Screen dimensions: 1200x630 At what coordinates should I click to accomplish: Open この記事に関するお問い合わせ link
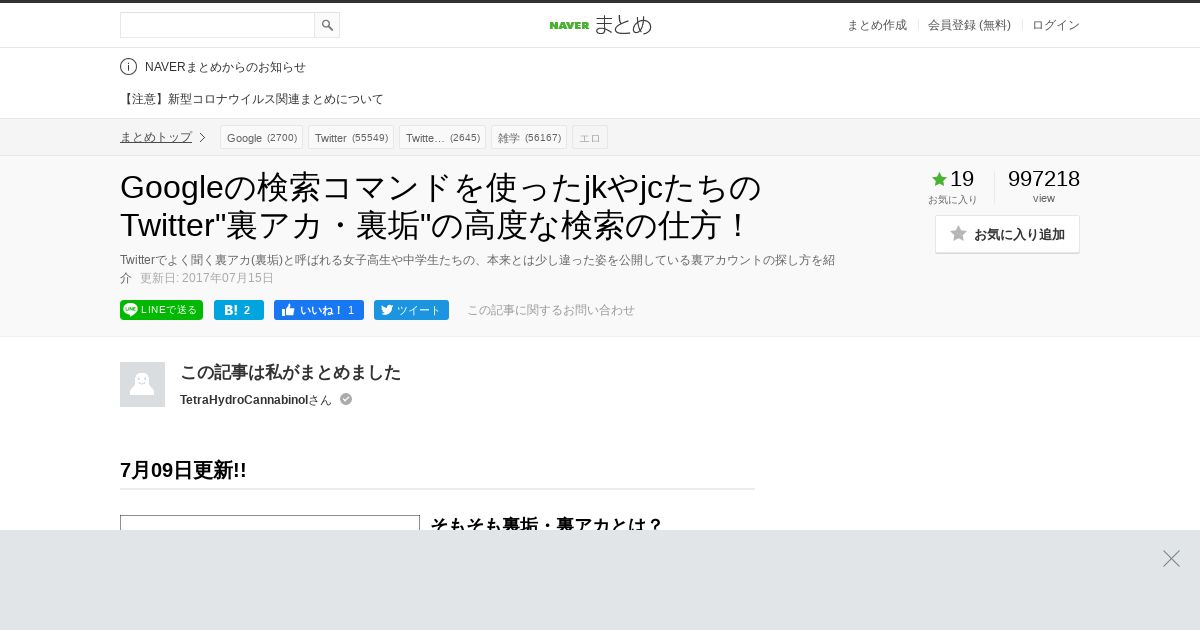(551, 310)
